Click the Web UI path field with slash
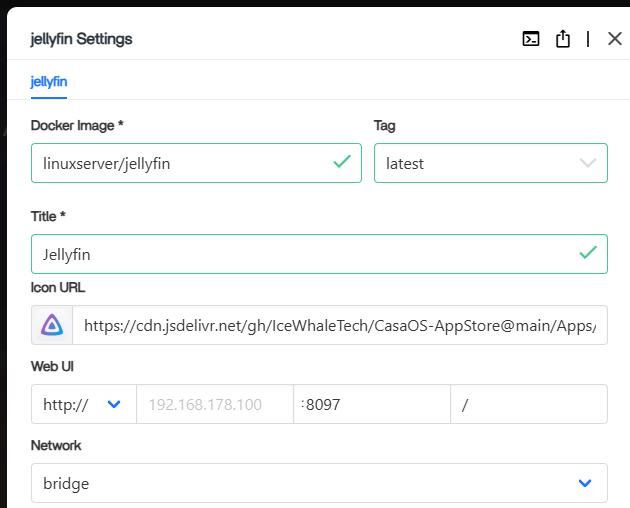This screenshot has width=630, height=508. point(529,405)
